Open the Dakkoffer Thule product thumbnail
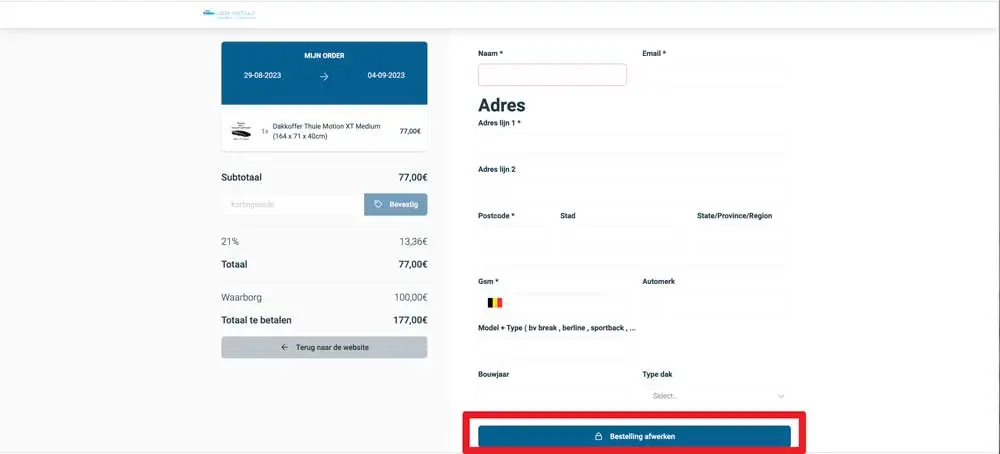 tap(241, 131)
